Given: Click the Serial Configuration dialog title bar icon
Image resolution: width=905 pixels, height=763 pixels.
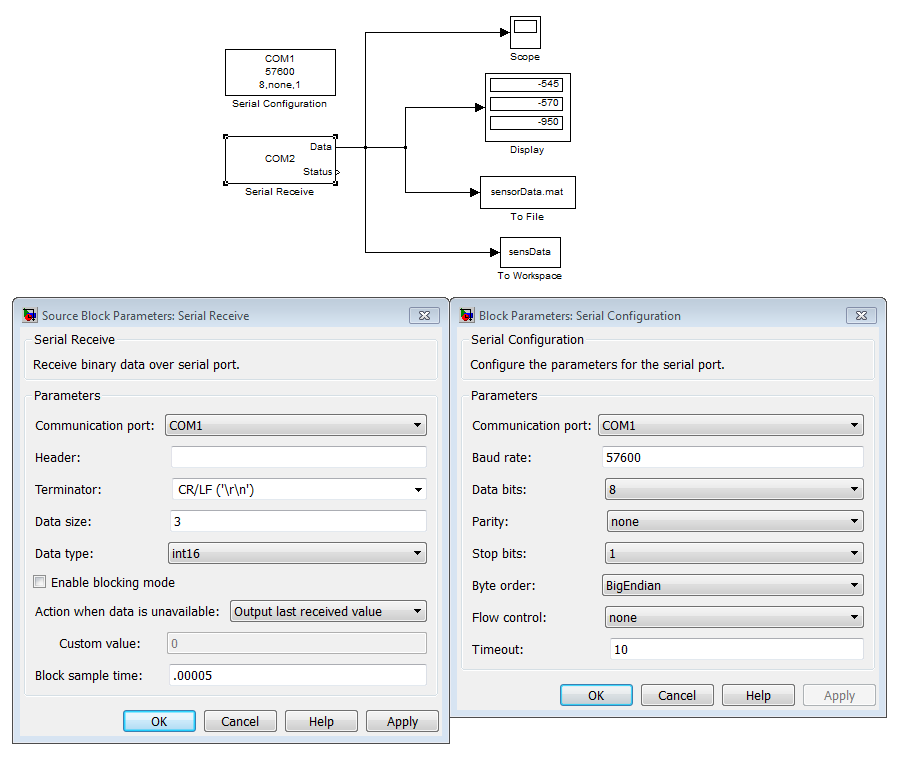Looking at the screenshot, I should tap(466, 315).
